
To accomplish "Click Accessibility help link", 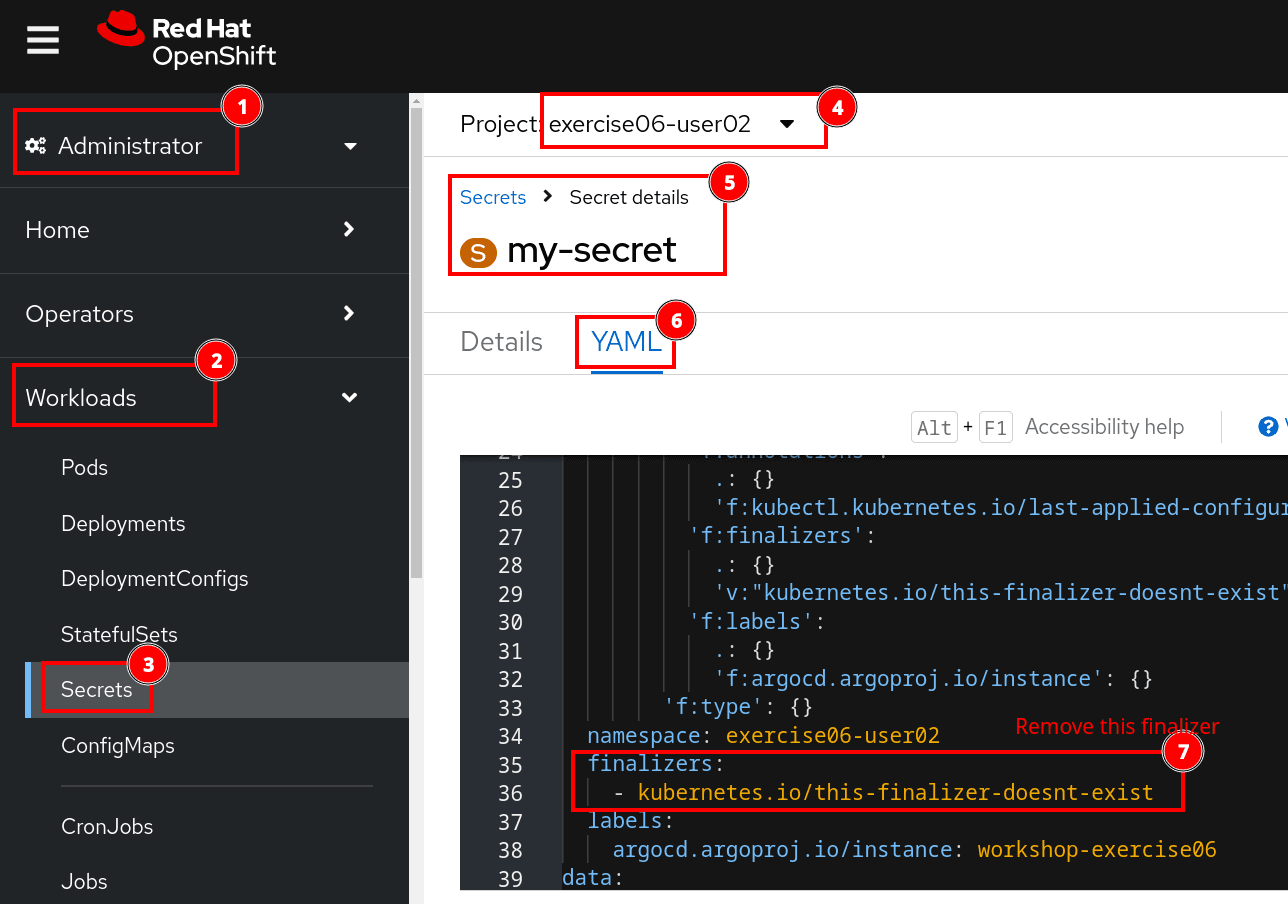I will tap(1104, 427).
